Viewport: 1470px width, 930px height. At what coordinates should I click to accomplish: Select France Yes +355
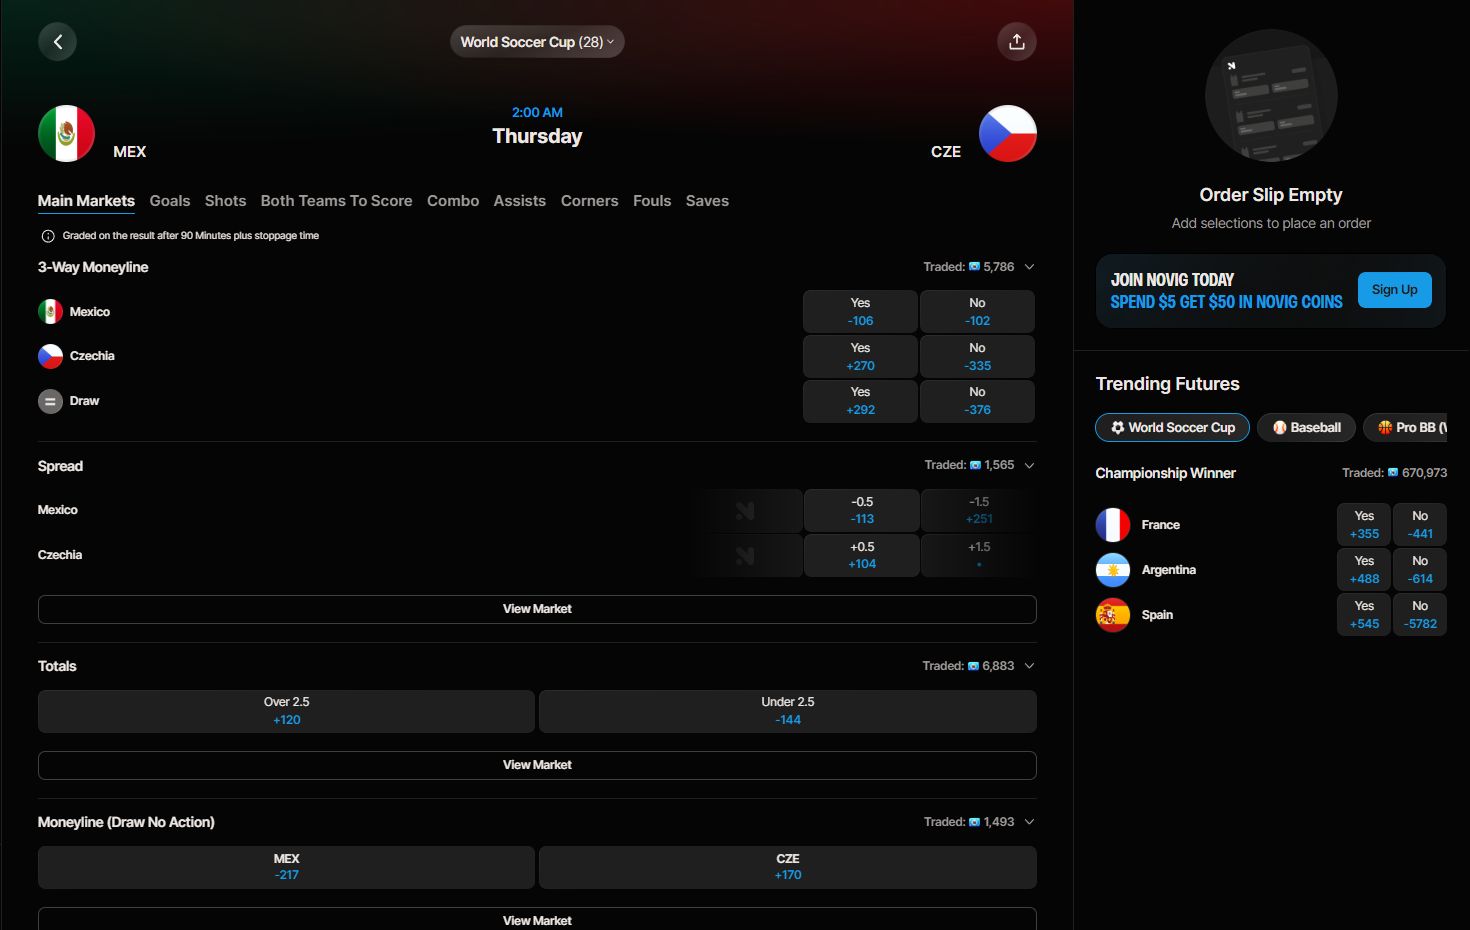[1364, 525]
